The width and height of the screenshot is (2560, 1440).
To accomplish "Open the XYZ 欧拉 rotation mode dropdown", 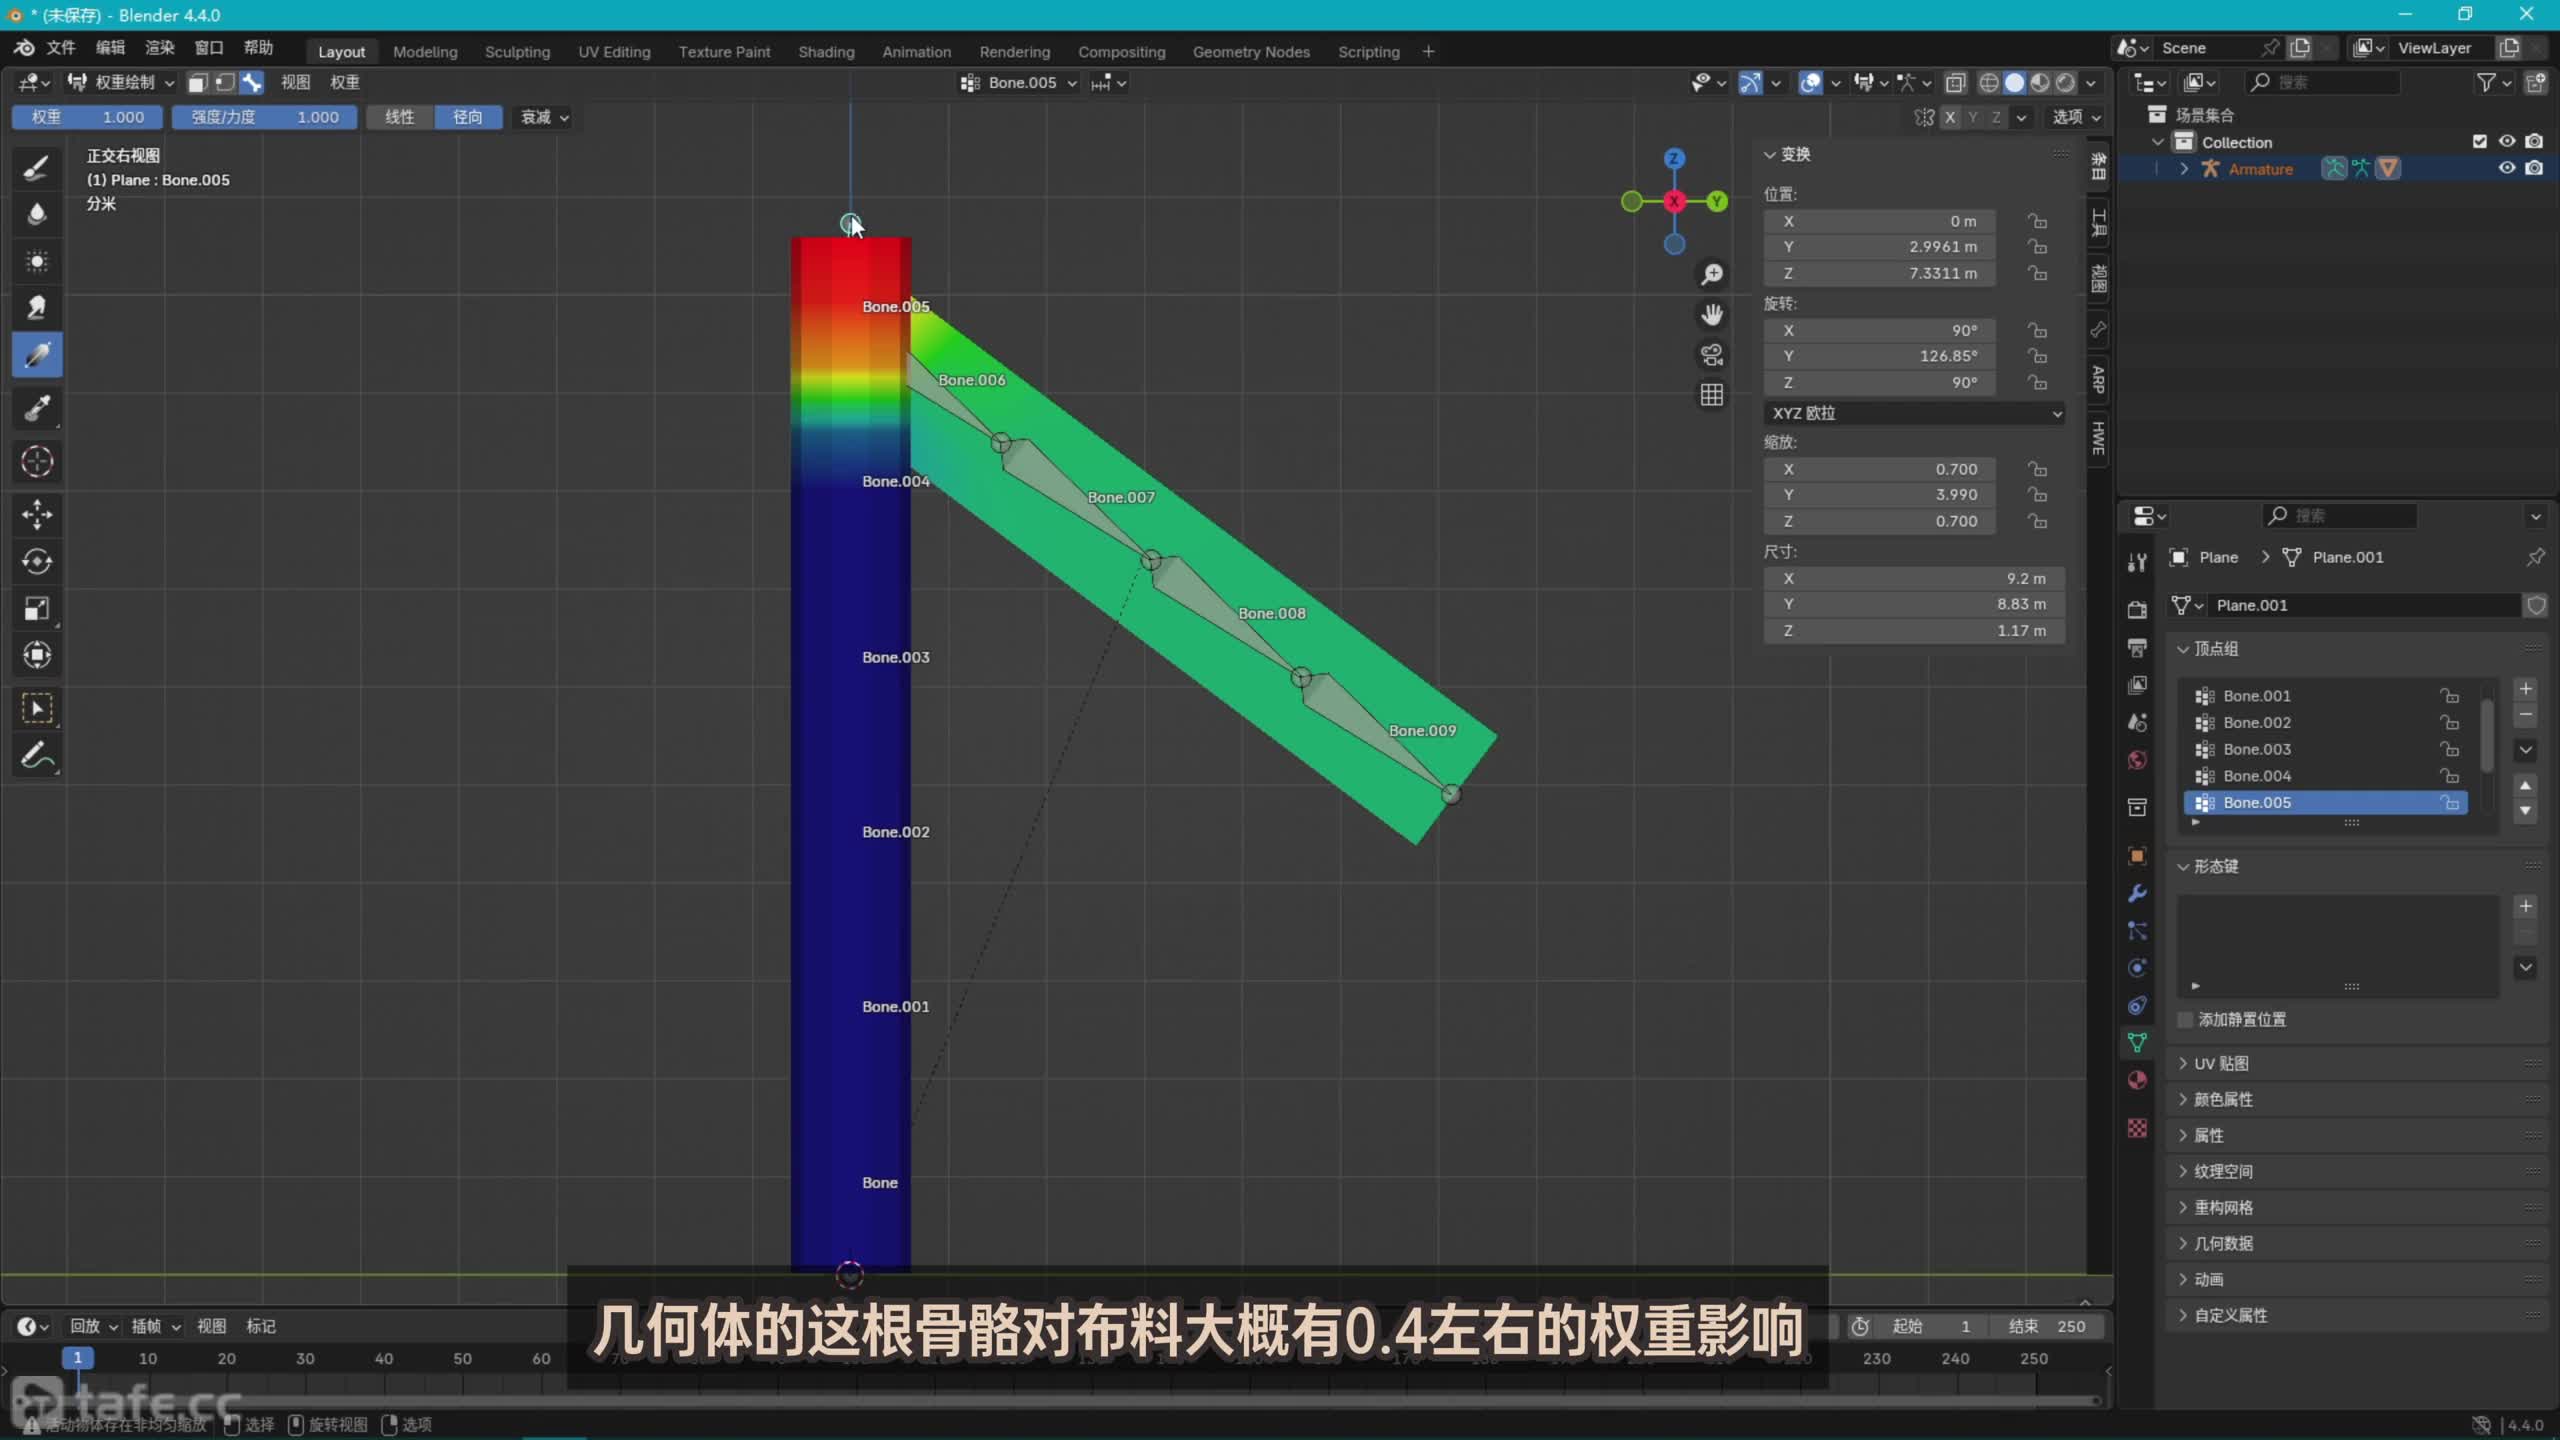I will [1914, 413].
